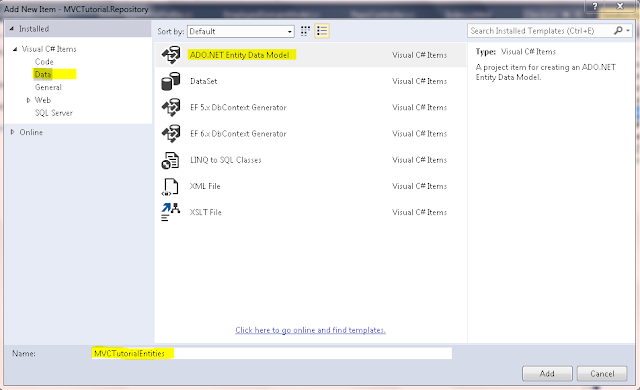Close the Add New Item dialog

point(620,6)
